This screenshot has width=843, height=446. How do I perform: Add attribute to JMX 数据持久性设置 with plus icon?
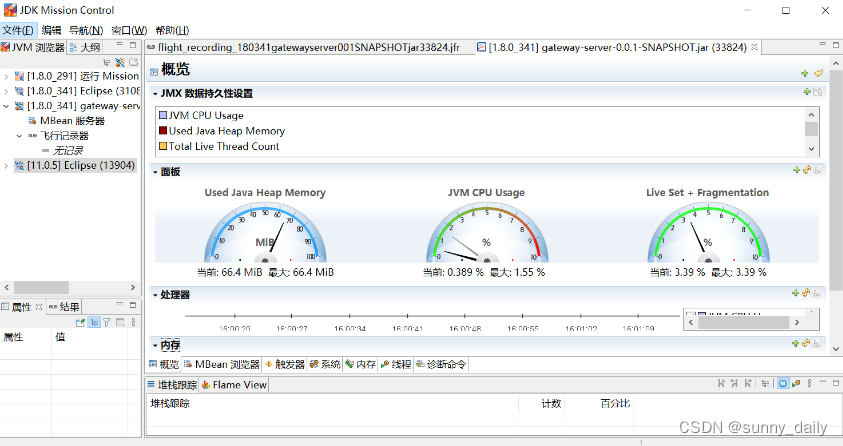coord(807,92)
